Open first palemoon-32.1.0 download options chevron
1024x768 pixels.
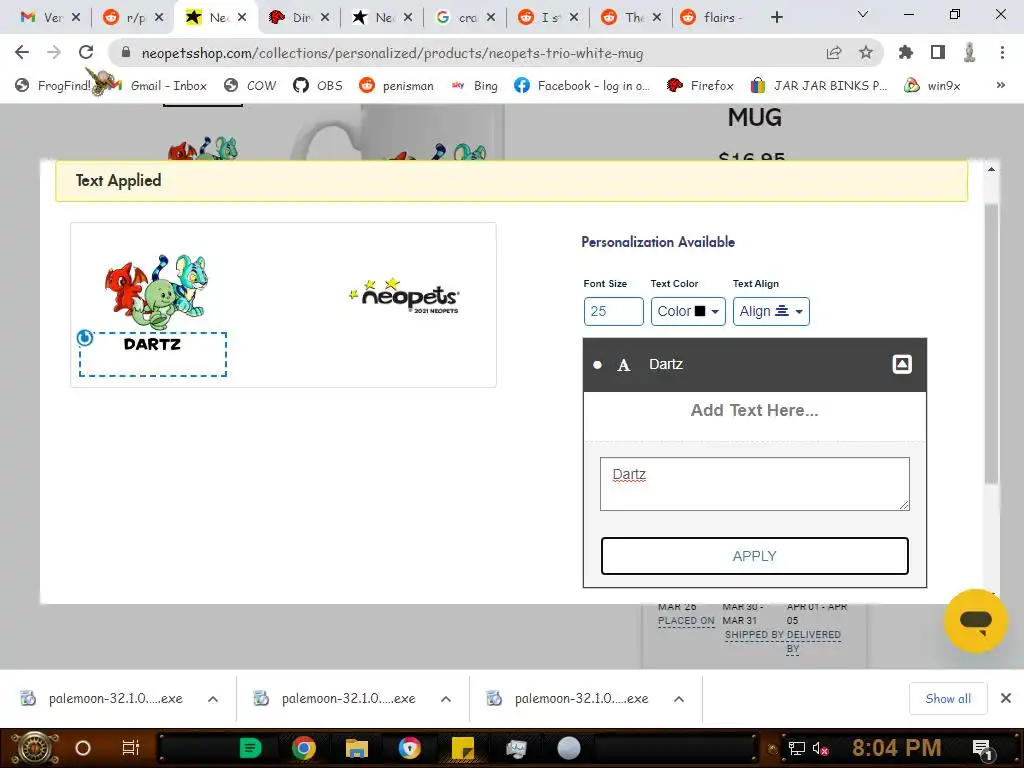coord(213,699)
